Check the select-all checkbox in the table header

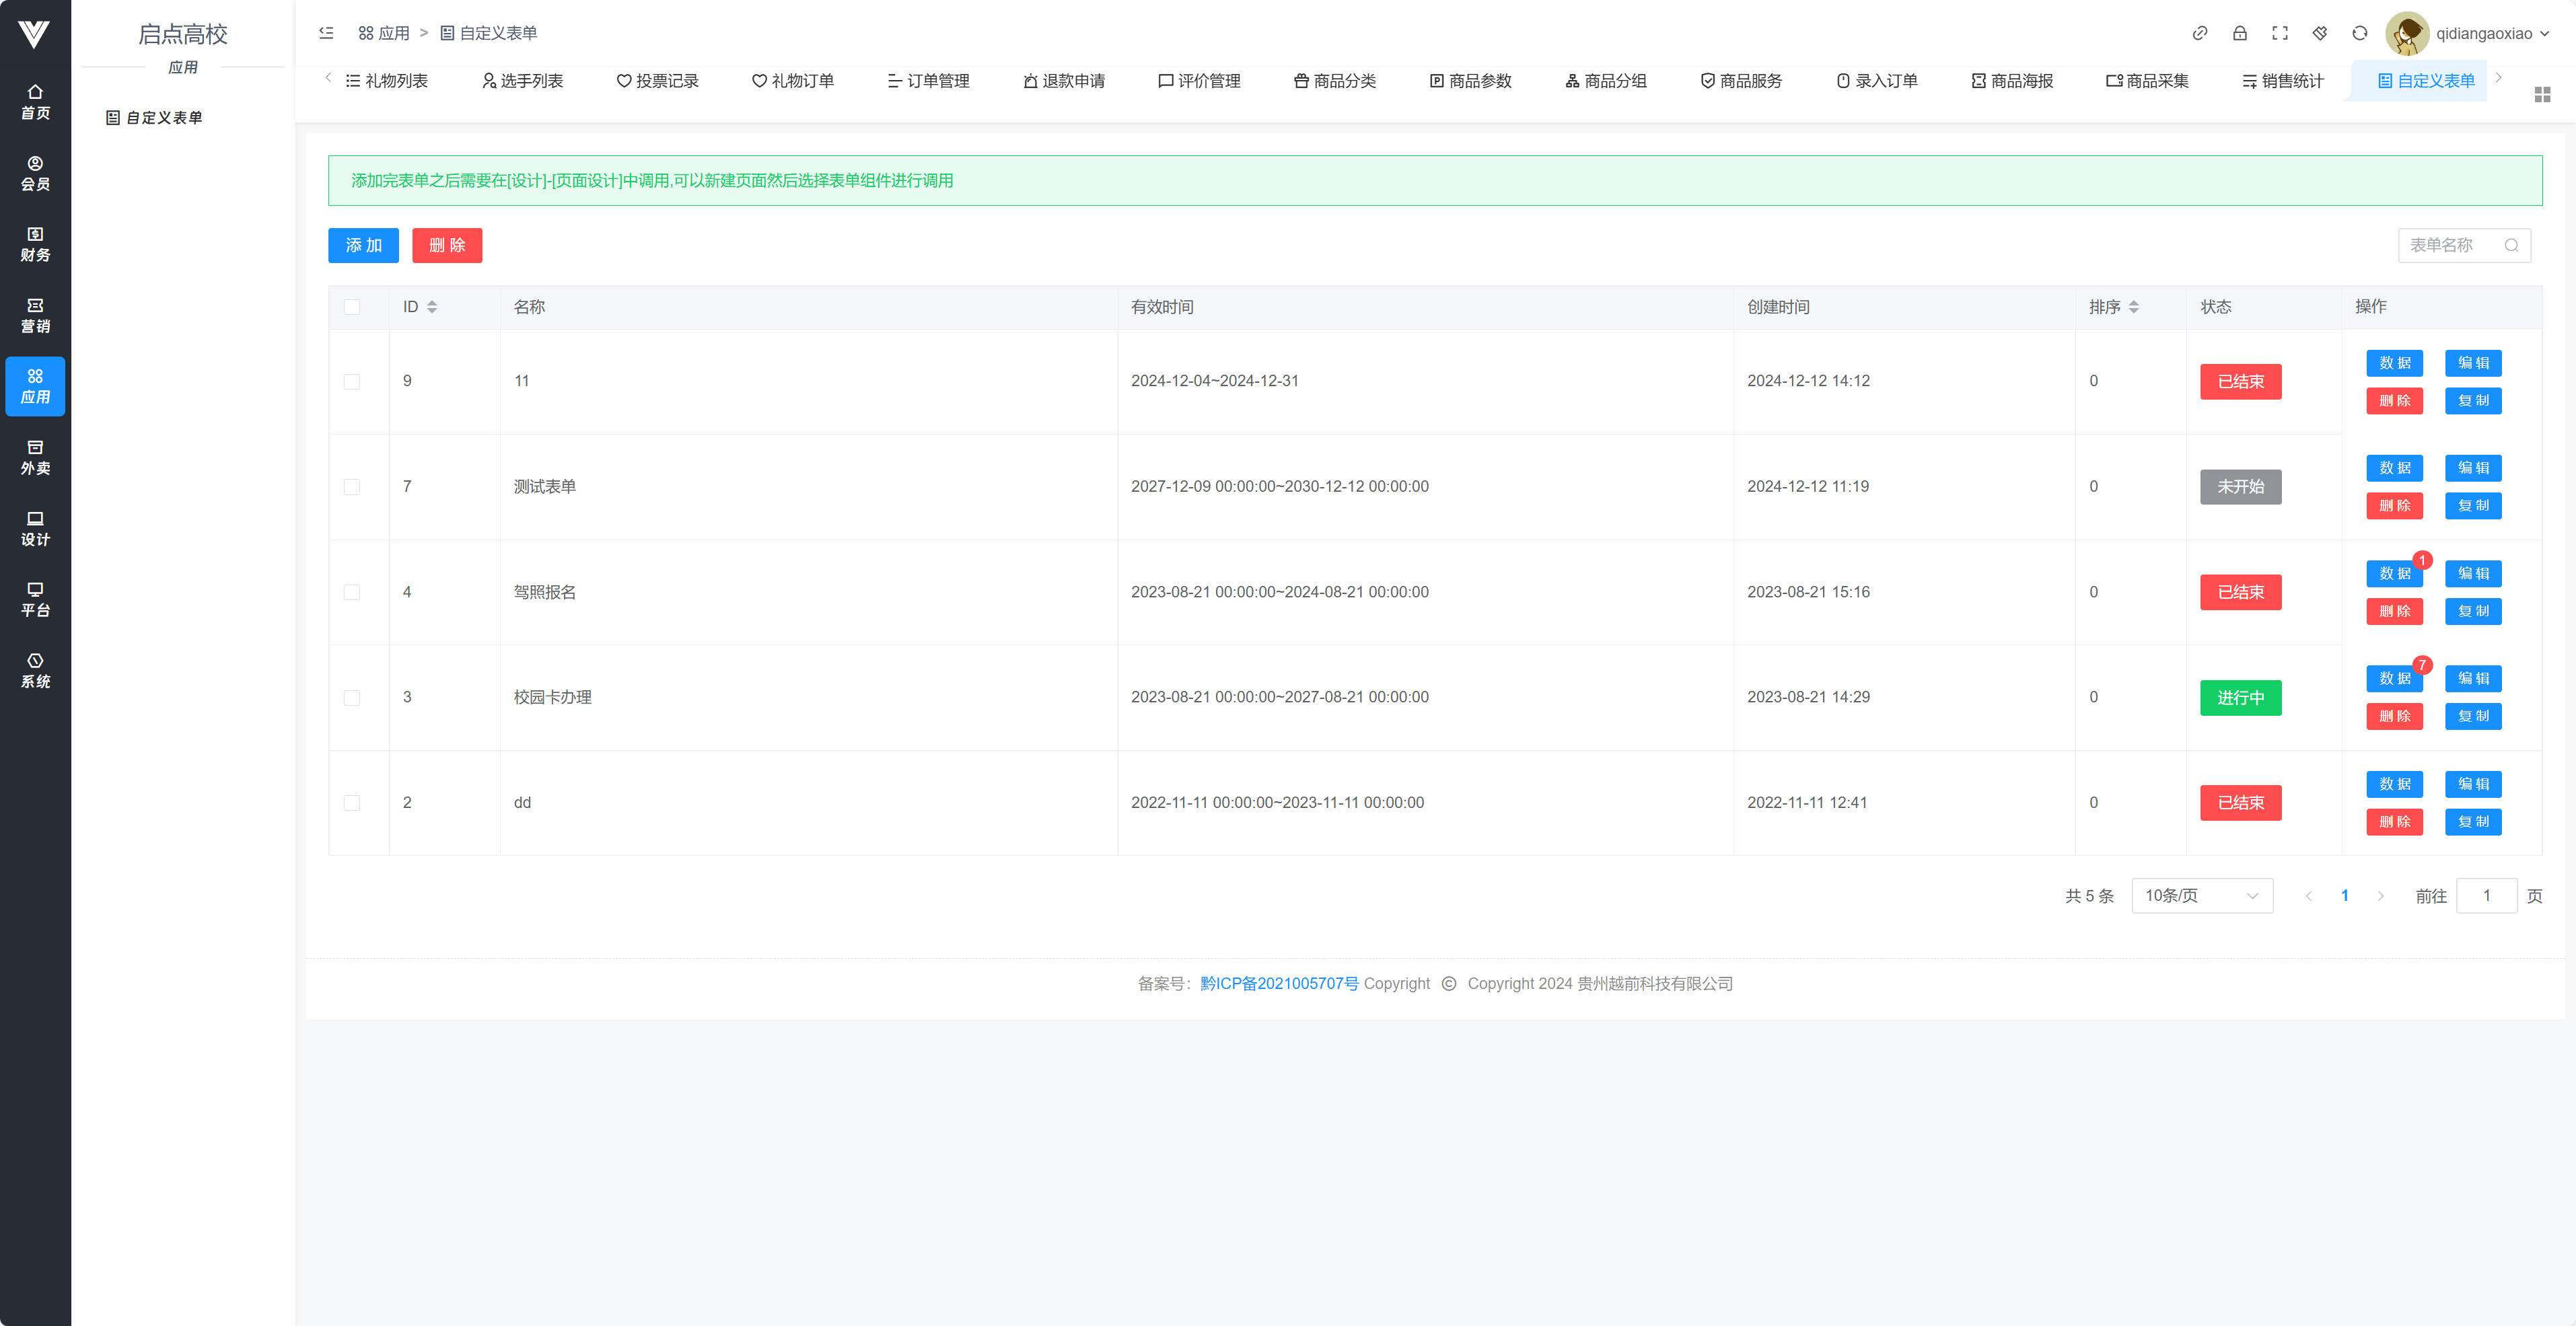point(352,307)
